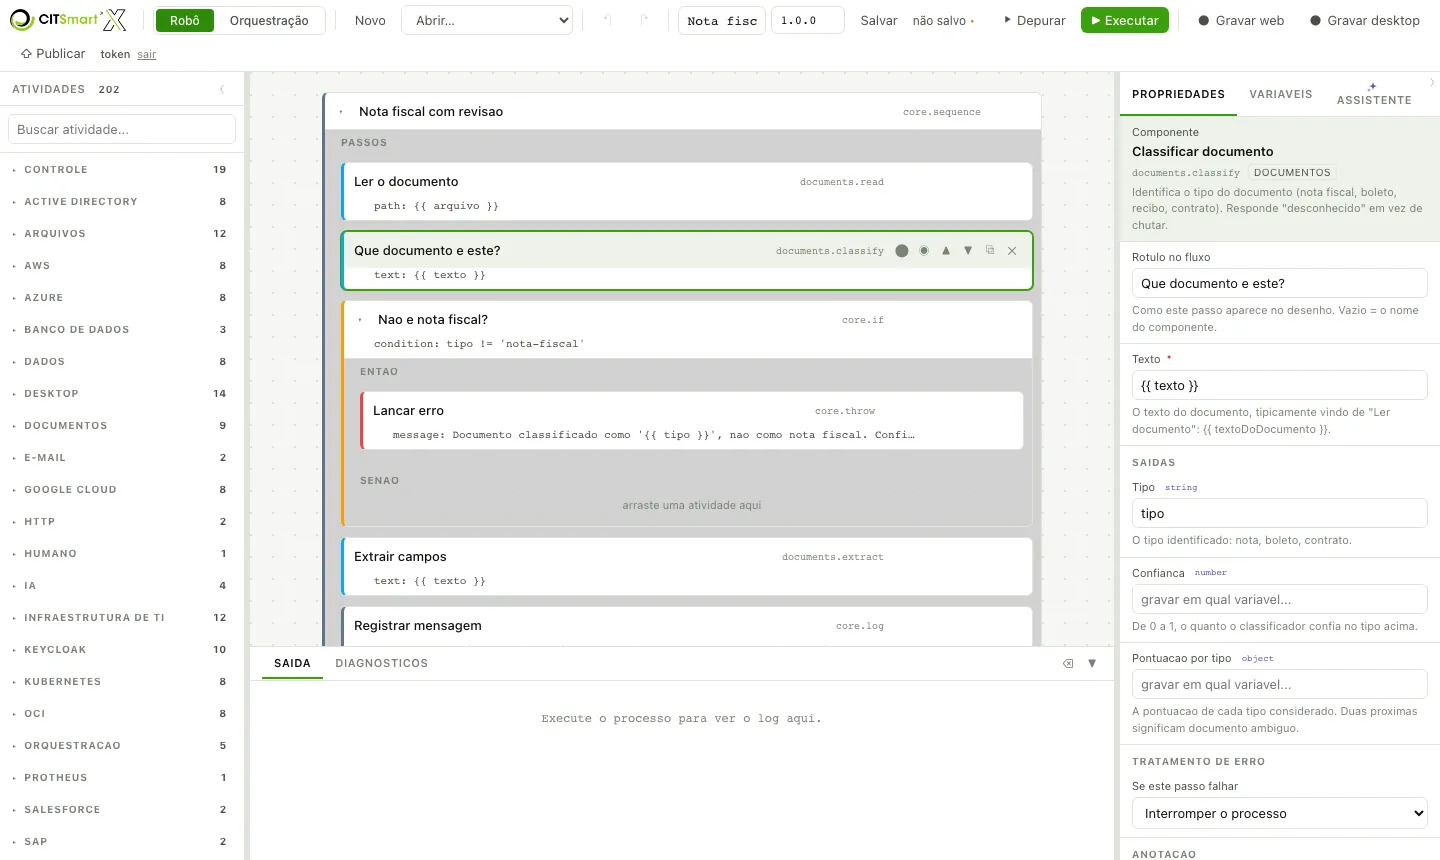Screen dimensions: 1440x860
Task: Expand the IA category
Action: [120, 586]
